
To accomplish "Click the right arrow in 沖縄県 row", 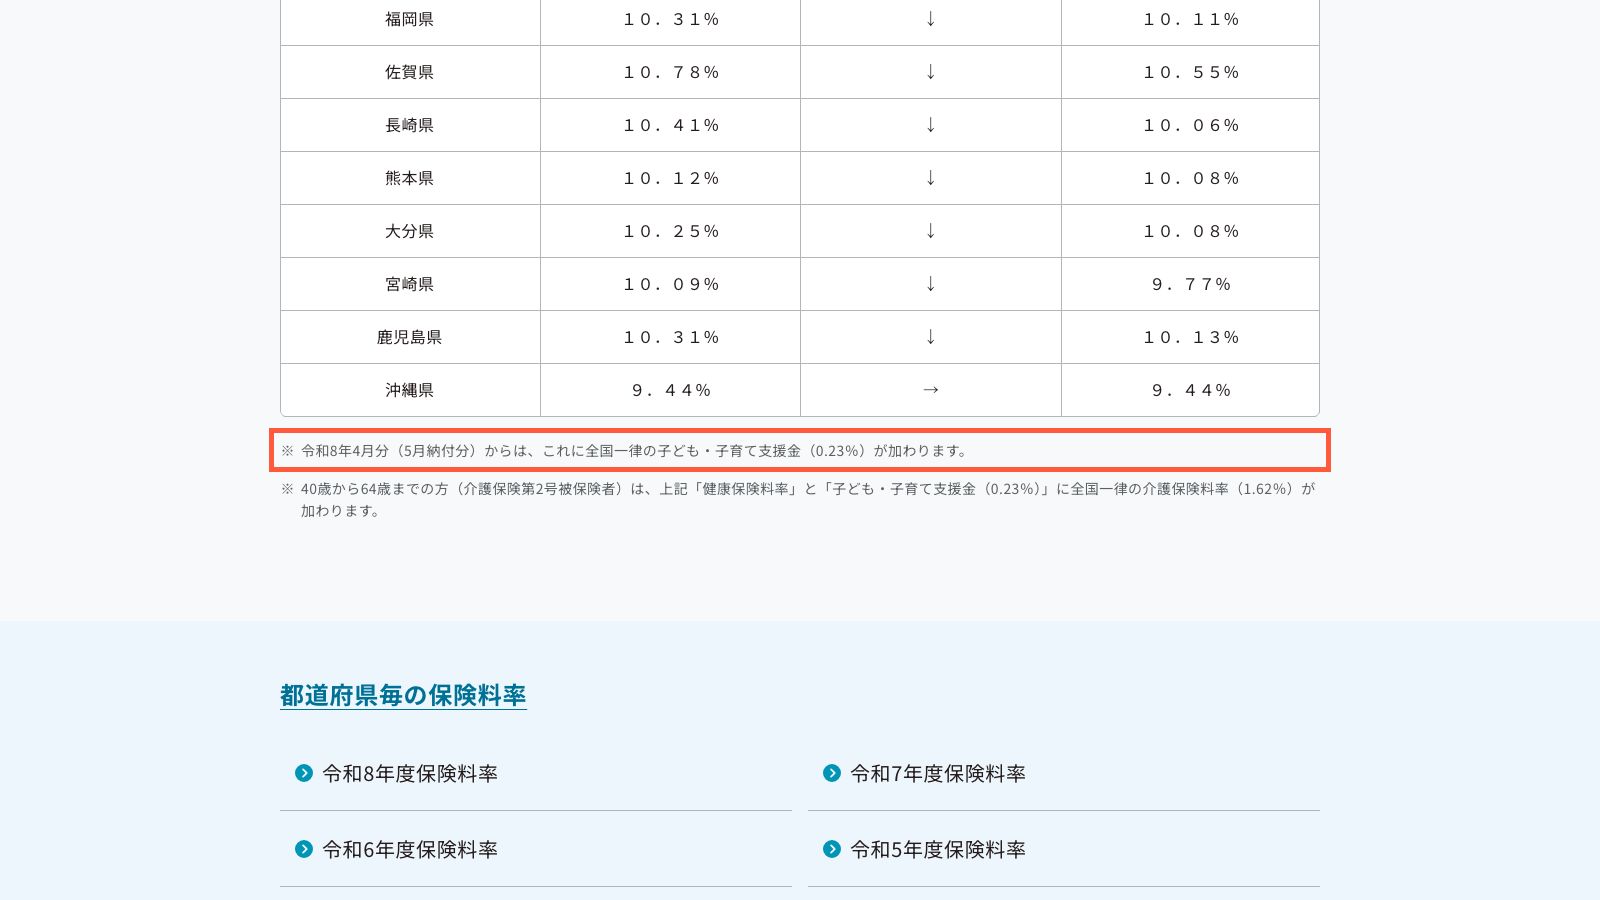I will [931, 390].
